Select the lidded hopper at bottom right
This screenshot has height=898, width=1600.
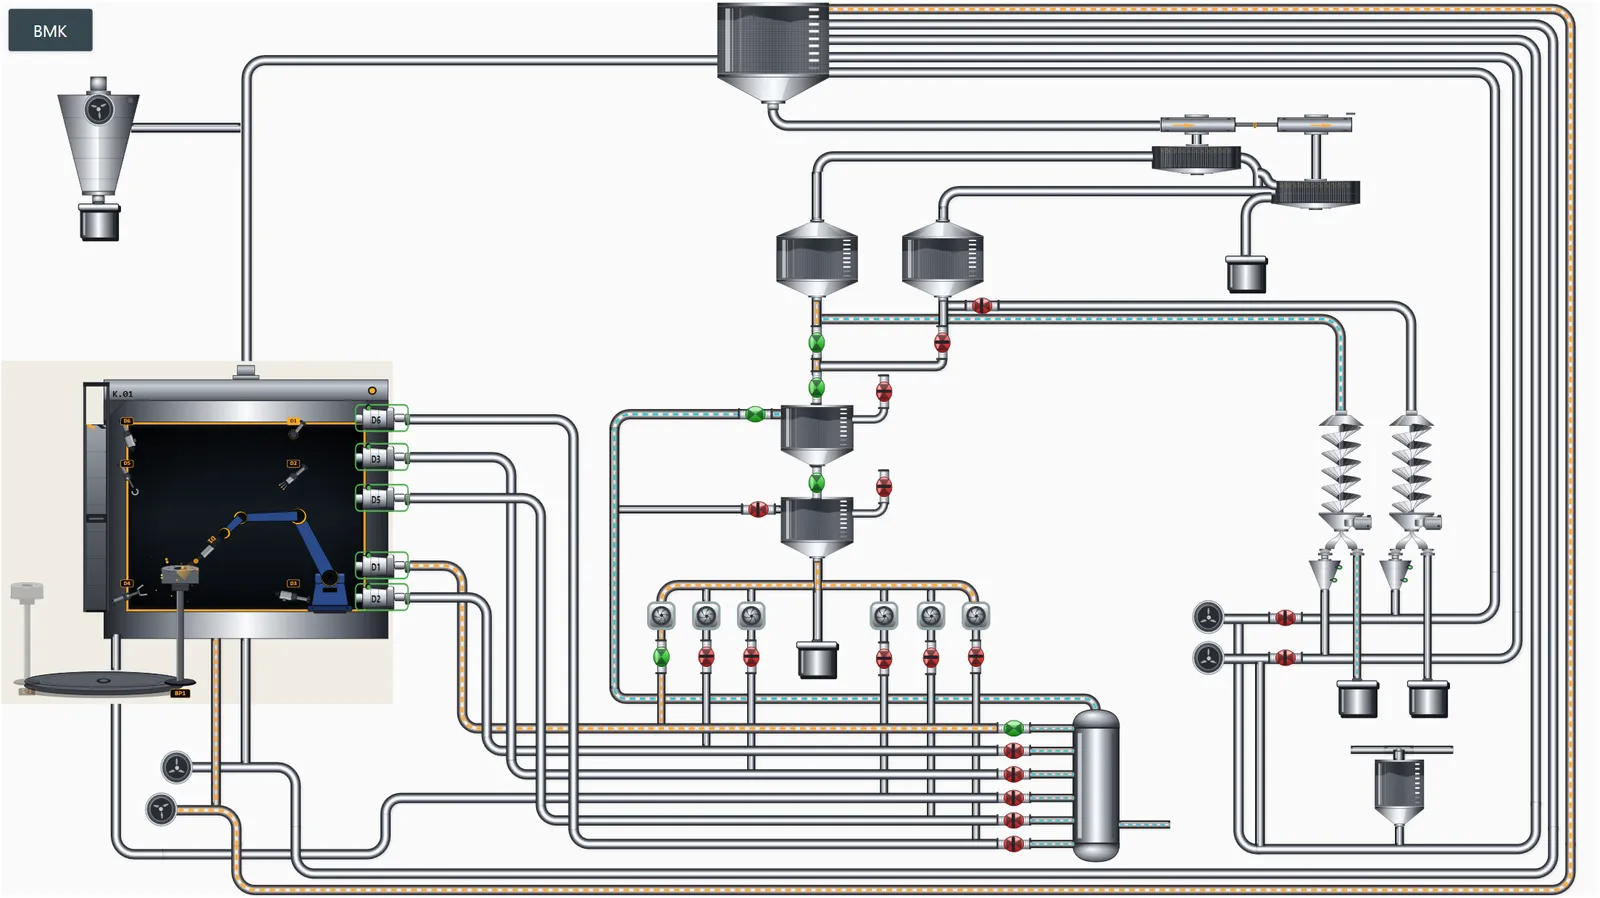point(1400,785)
